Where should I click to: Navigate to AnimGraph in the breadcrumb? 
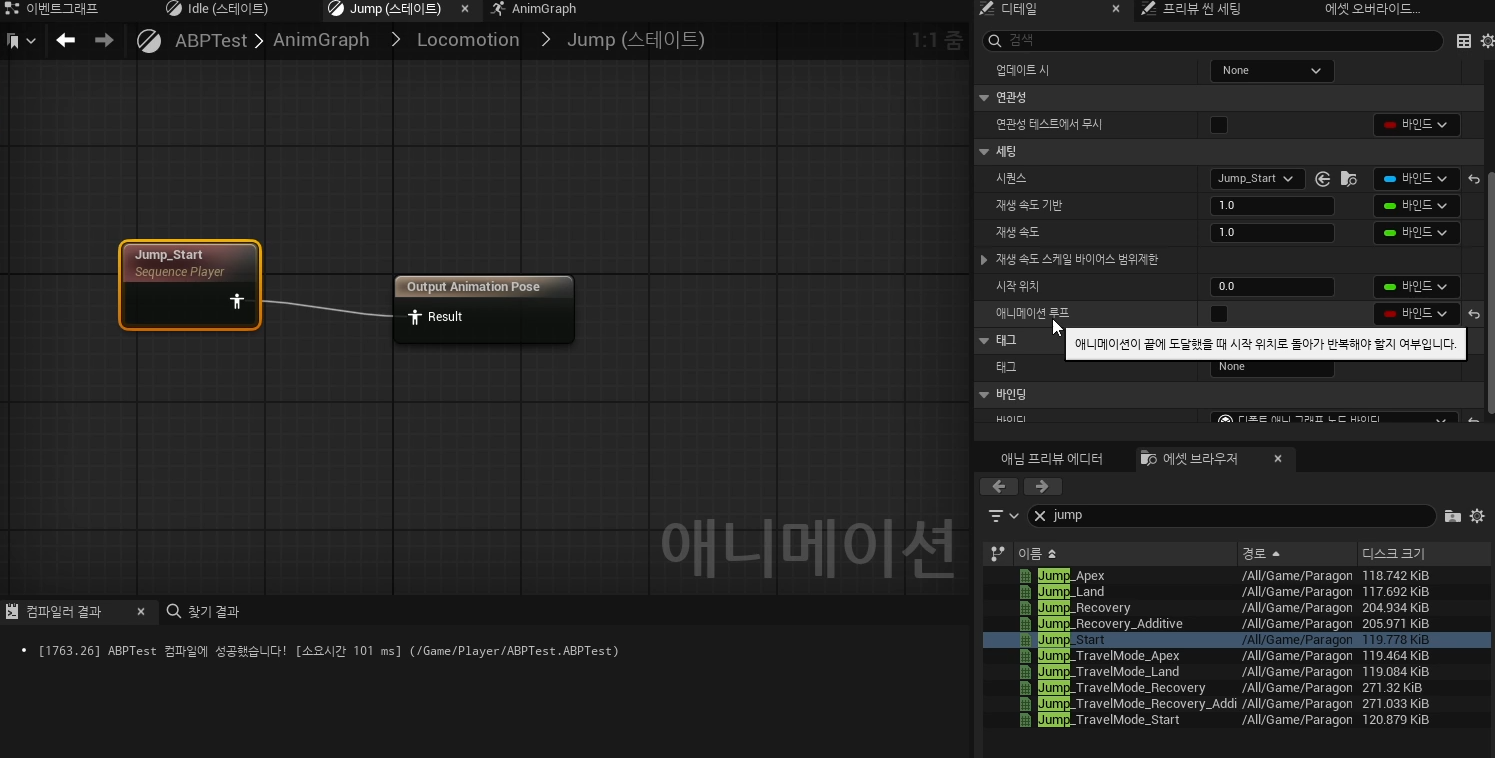[321, 40]
